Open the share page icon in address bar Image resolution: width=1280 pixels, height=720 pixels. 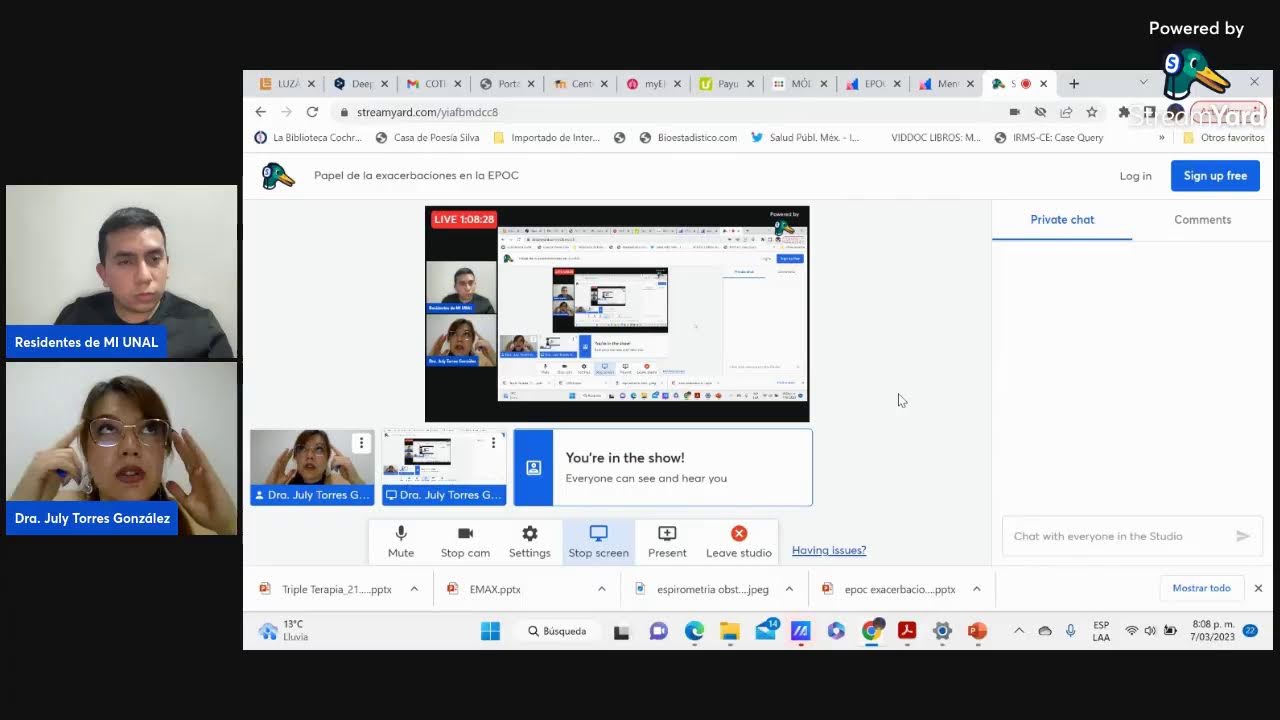coord(1066,112)
